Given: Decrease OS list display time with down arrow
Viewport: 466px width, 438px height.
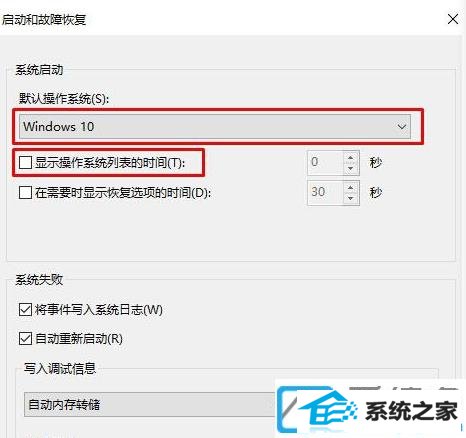Looking at the screenshot, I should click(x=350, y=168).
